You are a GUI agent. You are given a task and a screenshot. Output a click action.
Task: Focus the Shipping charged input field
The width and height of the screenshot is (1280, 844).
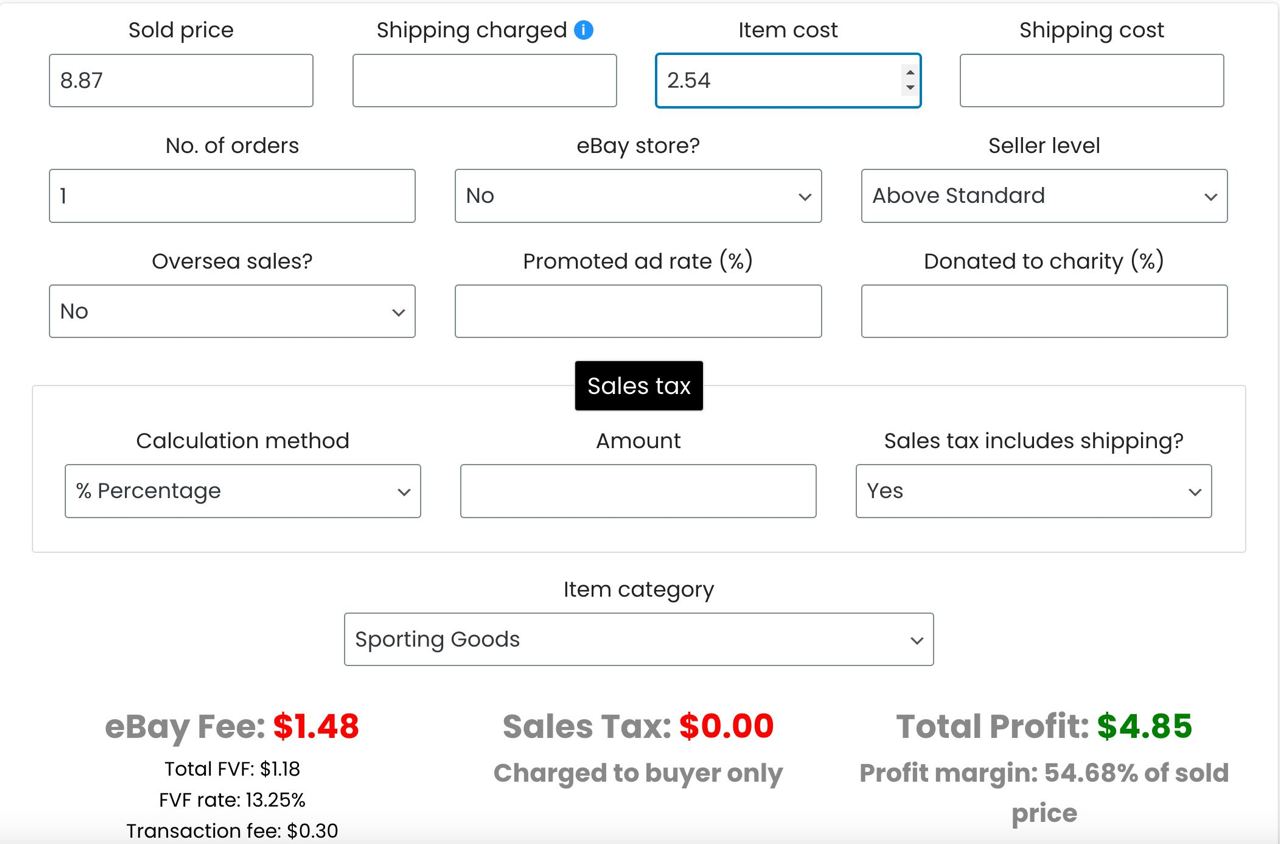[485, 81]
